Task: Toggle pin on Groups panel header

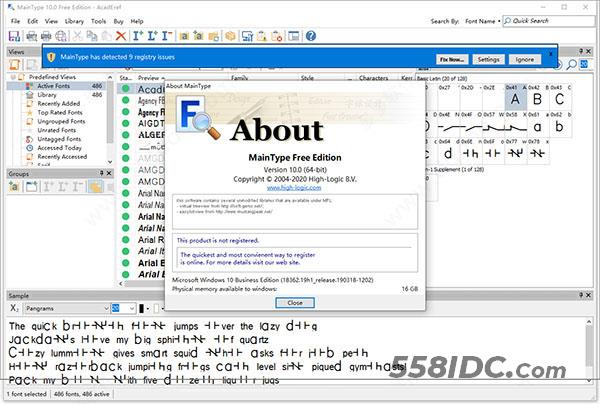Action: tap(101, 173)
